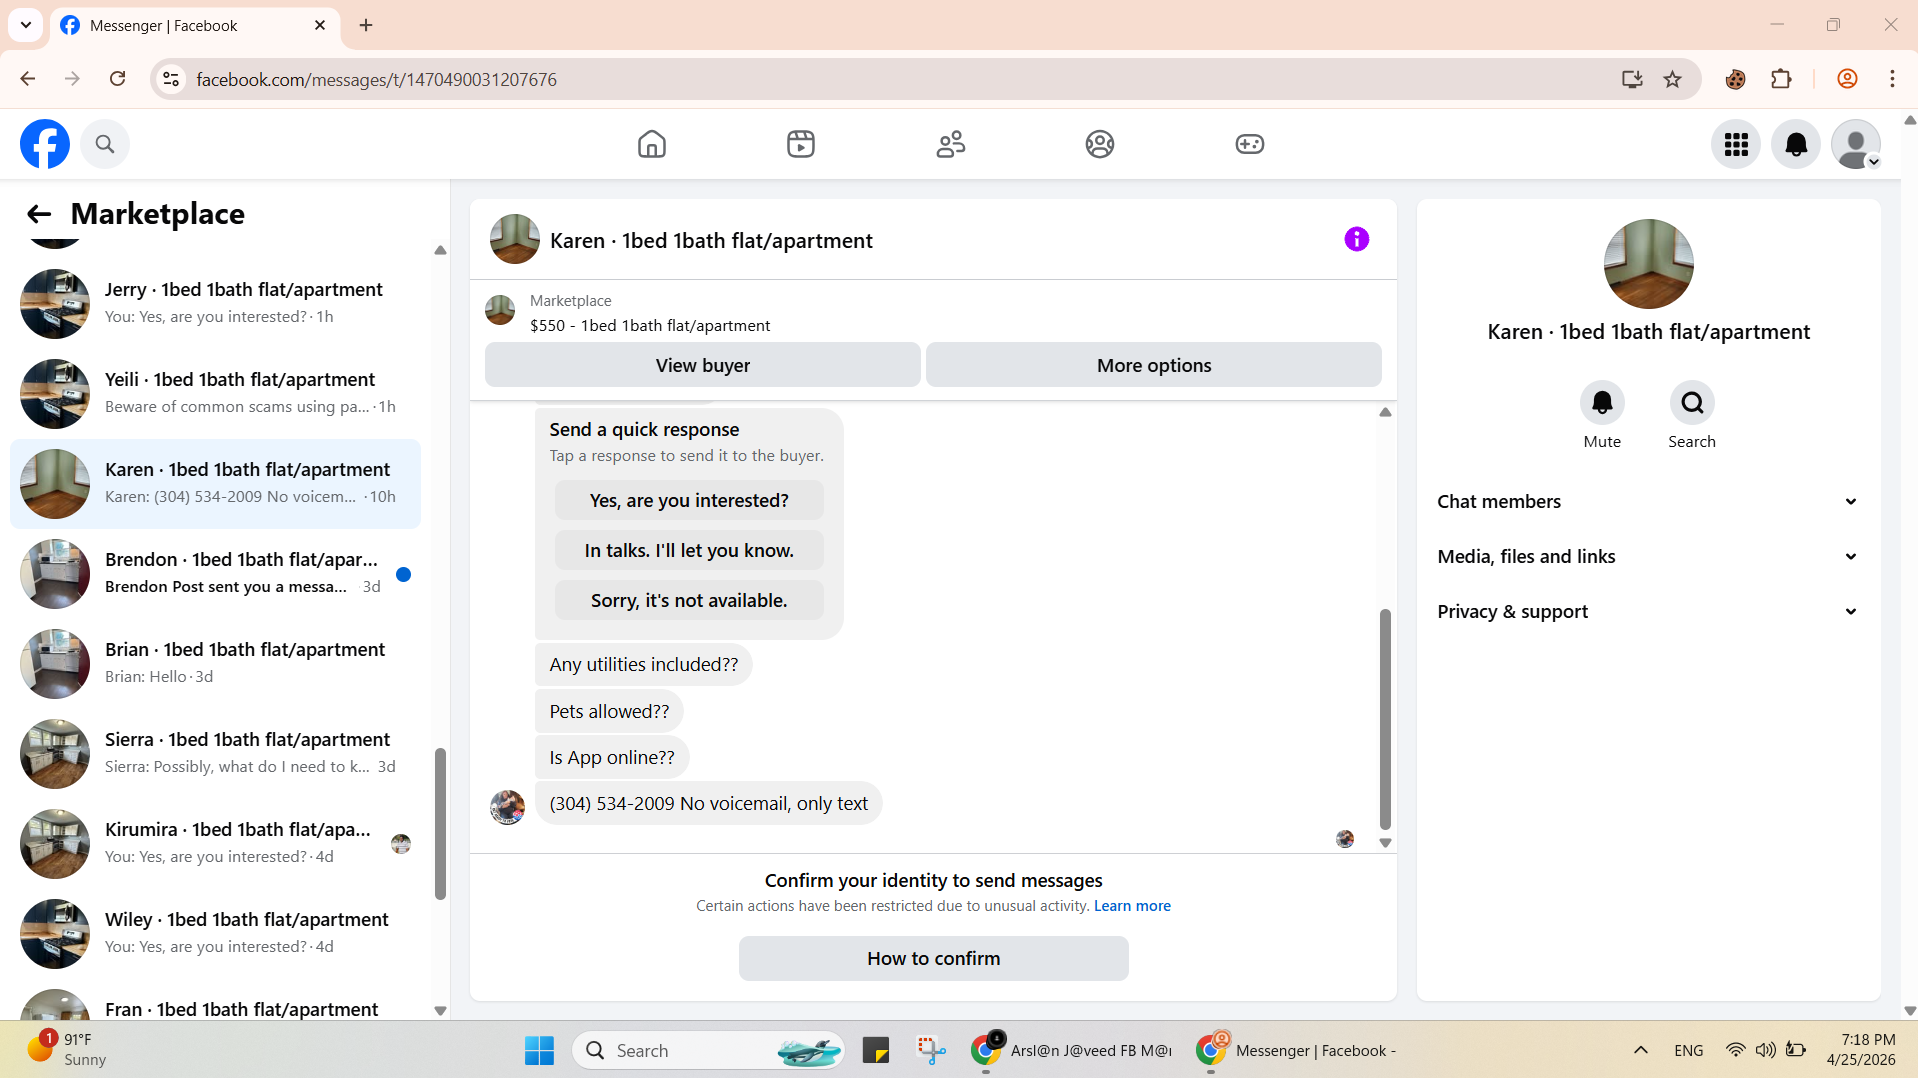Screen dimensions: 1918x1078
Task: Go back from Marketplace with arrow
Action: [39, 214]
